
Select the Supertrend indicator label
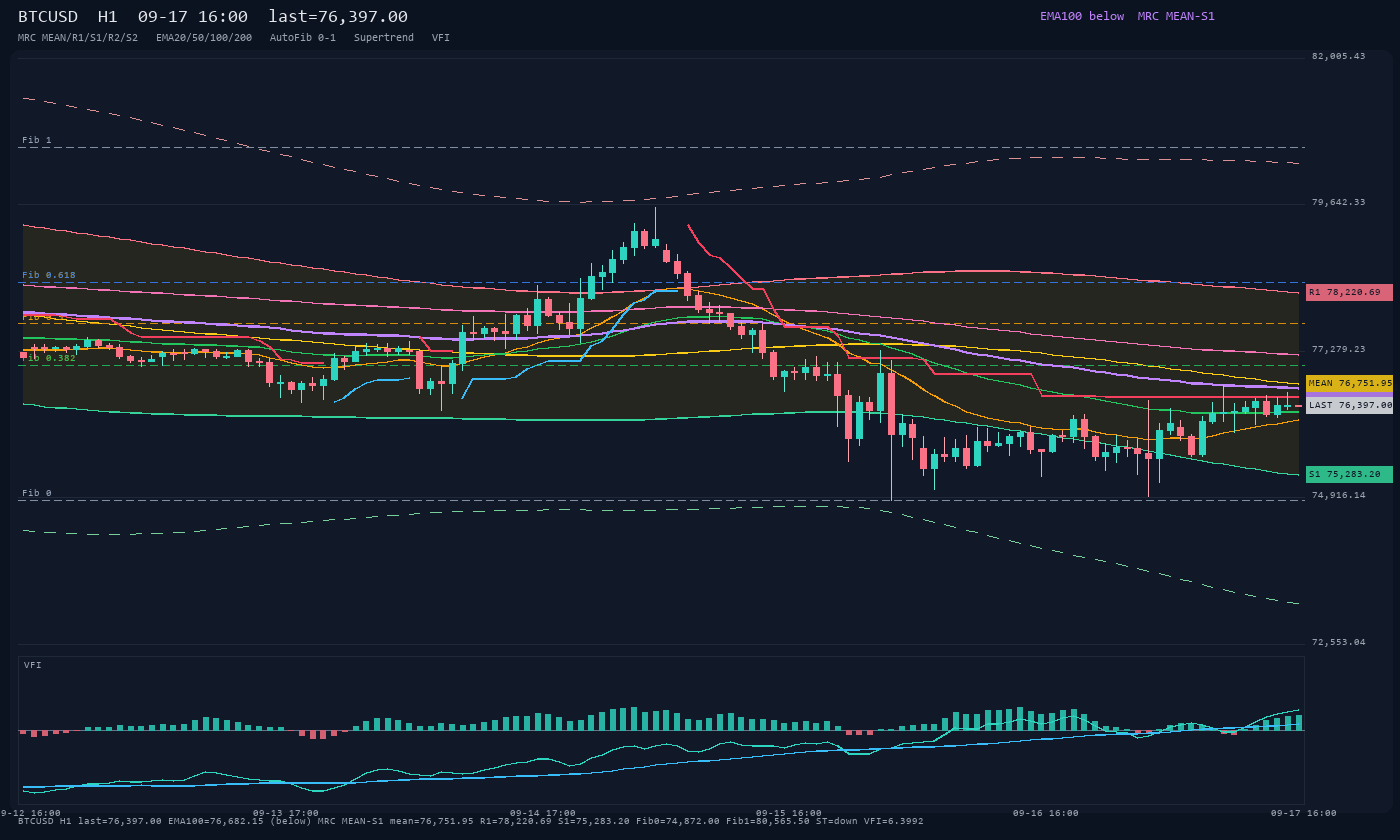pos(384,38)
